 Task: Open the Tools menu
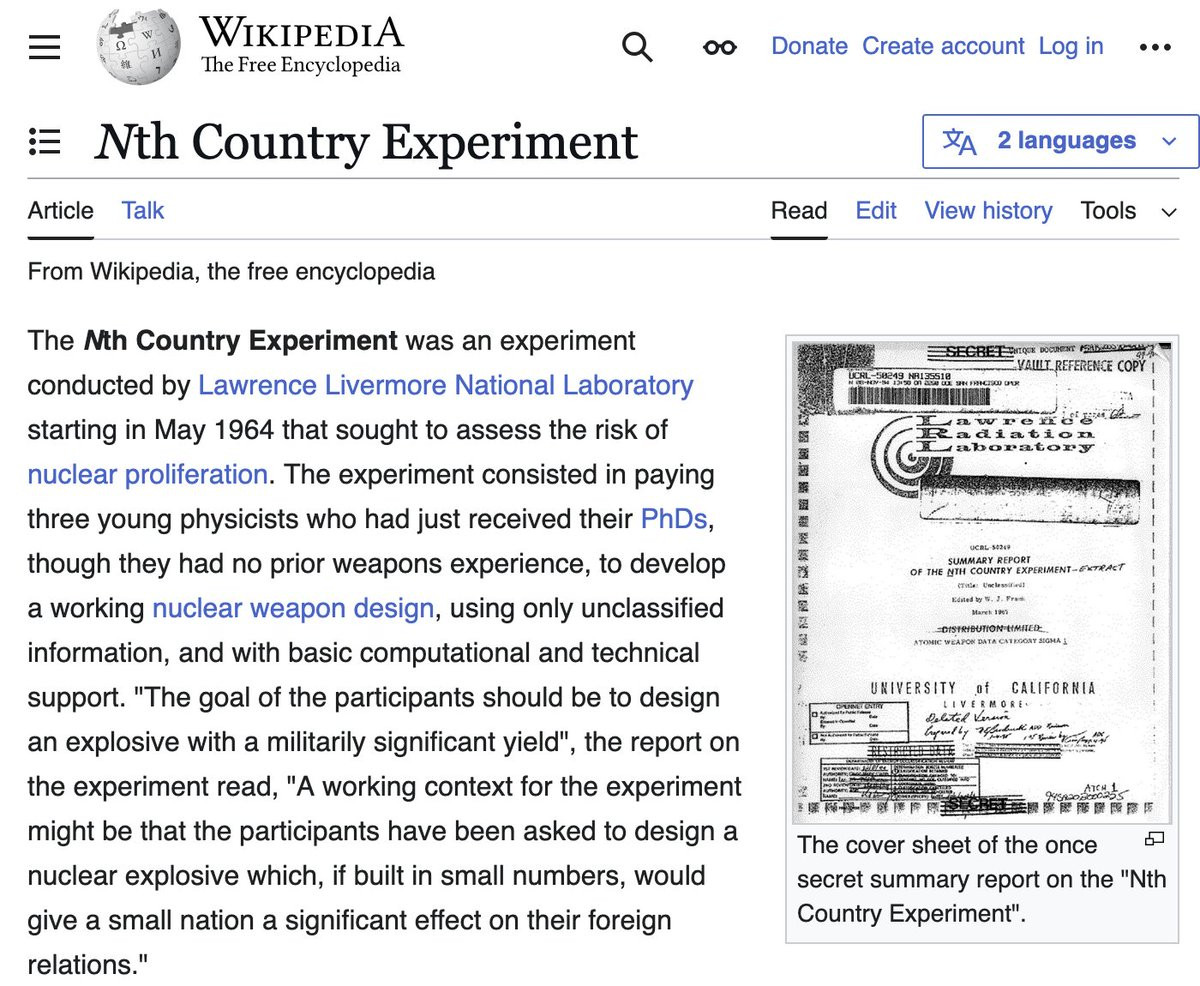pyautogui.click(x=1108, y=211)
